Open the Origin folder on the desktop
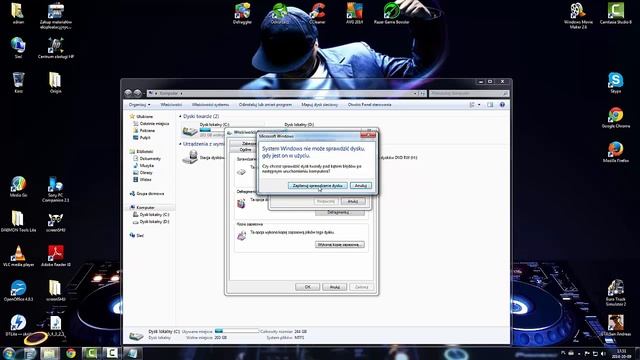 tap(56, 83)
